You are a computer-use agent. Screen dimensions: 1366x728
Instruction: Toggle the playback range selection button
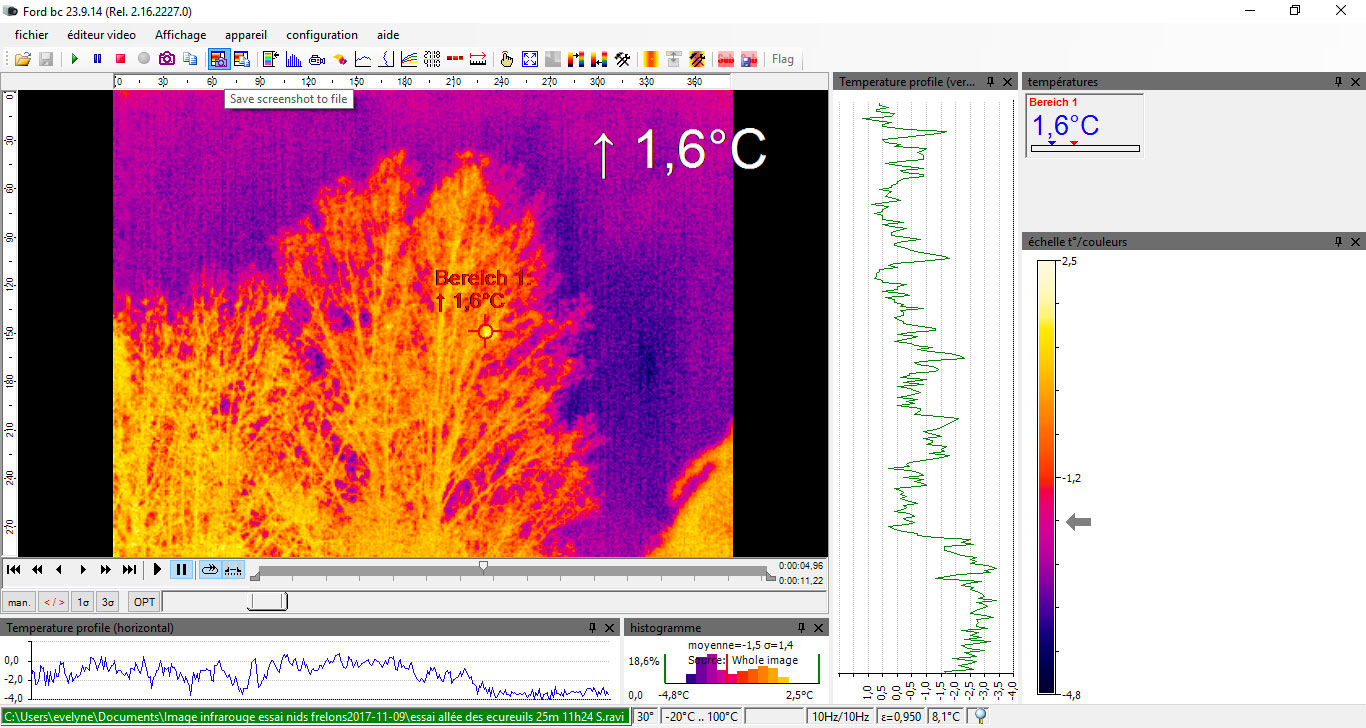233,570
